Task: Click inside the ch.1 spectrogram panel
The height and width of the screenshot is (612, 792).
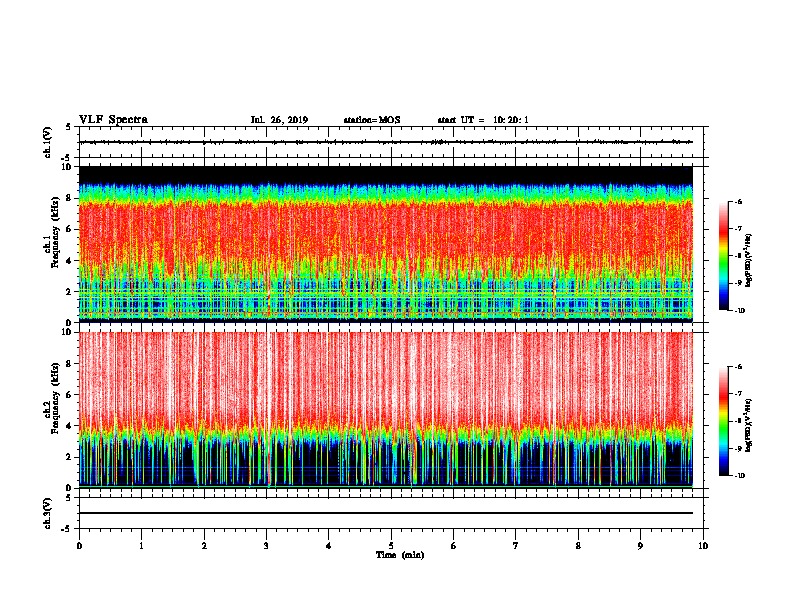Action: [x=386, y=244]
